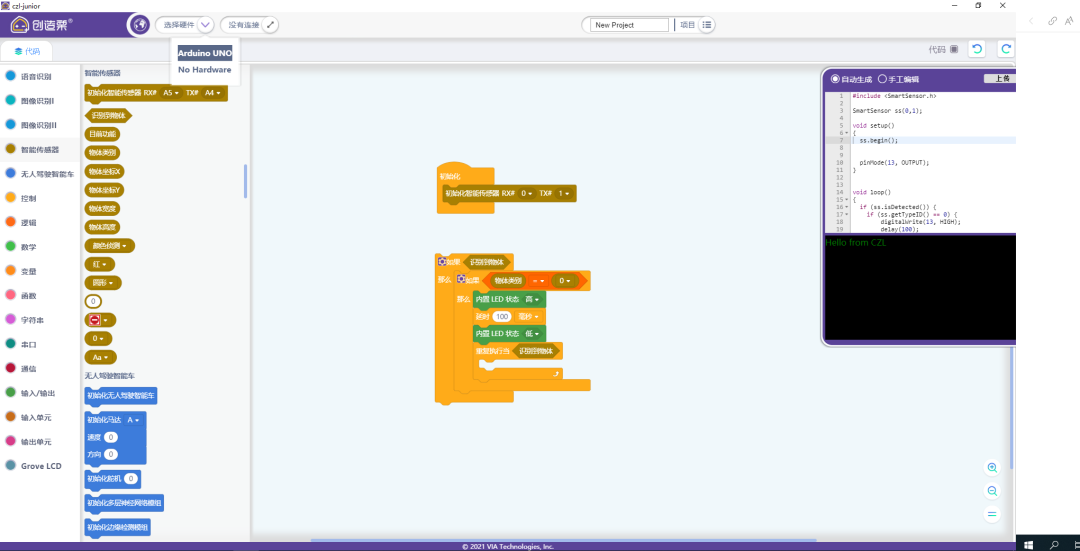Choose Arduino UNO from hardware list
The image size is (1080, 551).
[205, 53]
